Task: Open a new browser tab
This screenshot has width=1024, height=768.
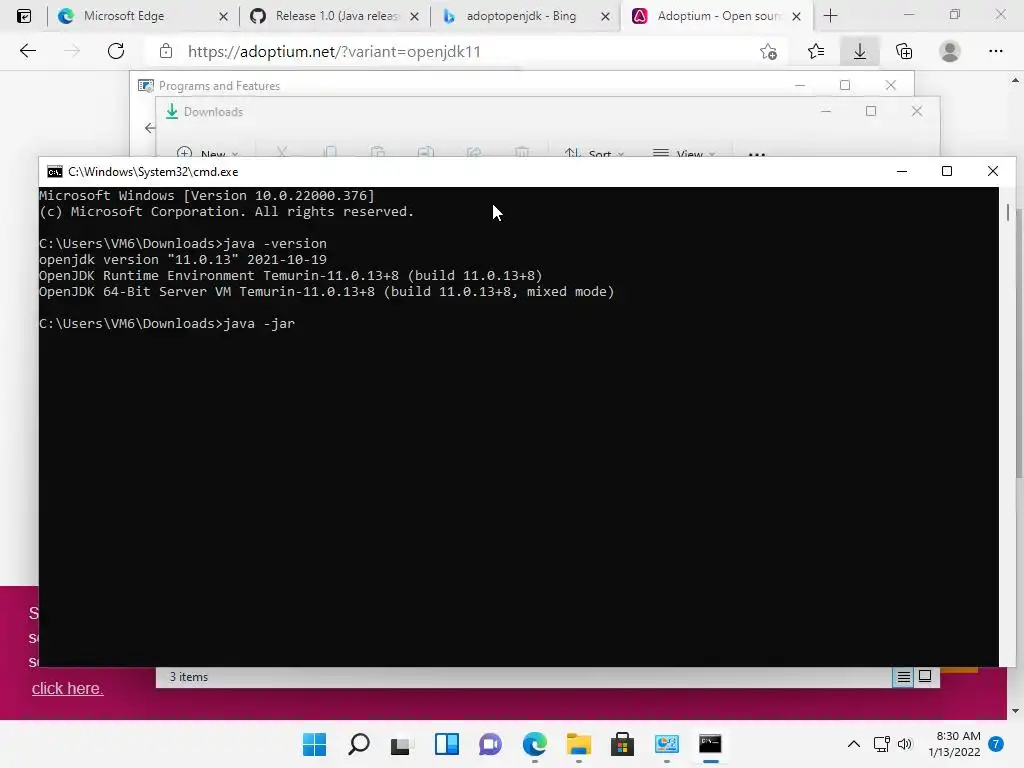Action: [830, 16]
